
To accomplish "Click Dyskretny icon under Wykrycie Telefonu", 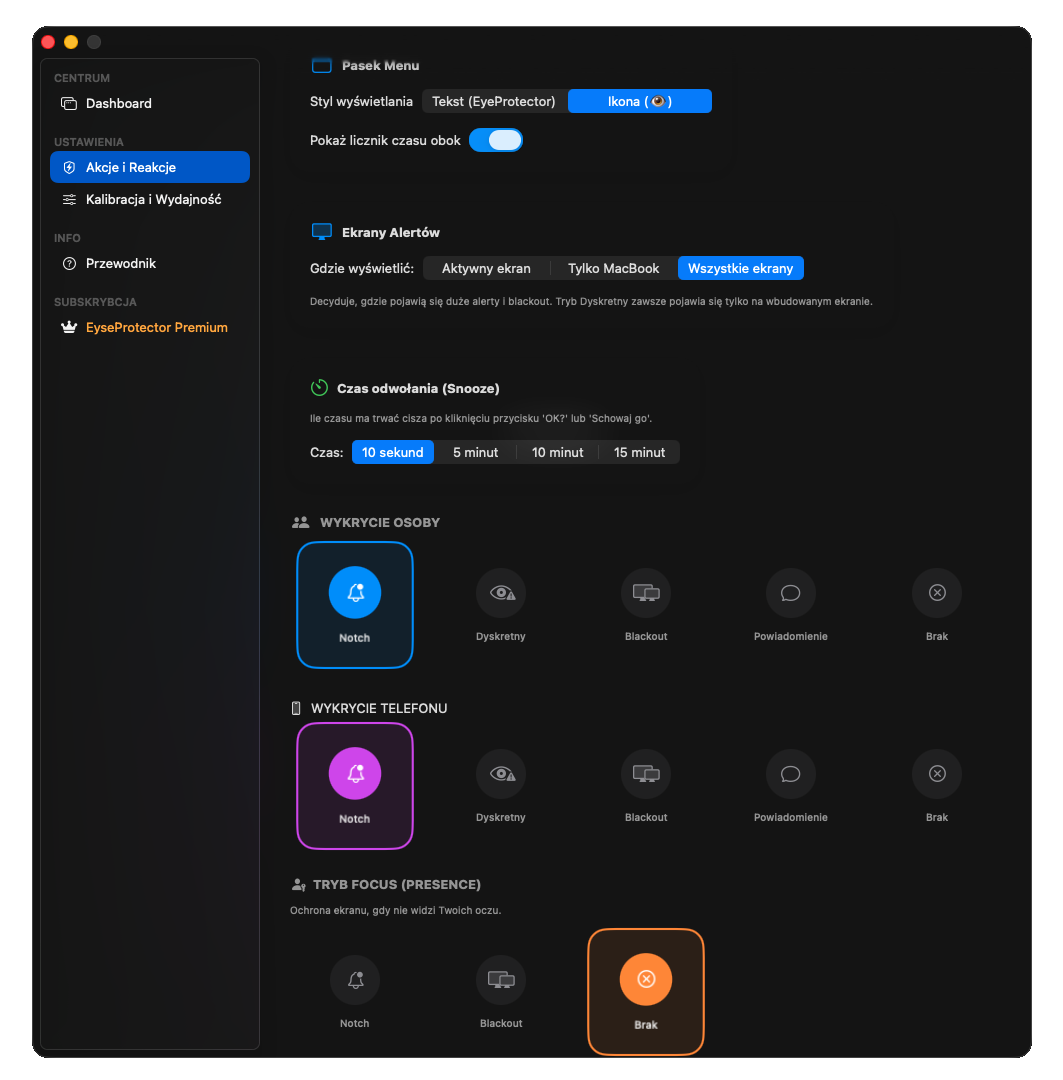I will tap(501, 774).
